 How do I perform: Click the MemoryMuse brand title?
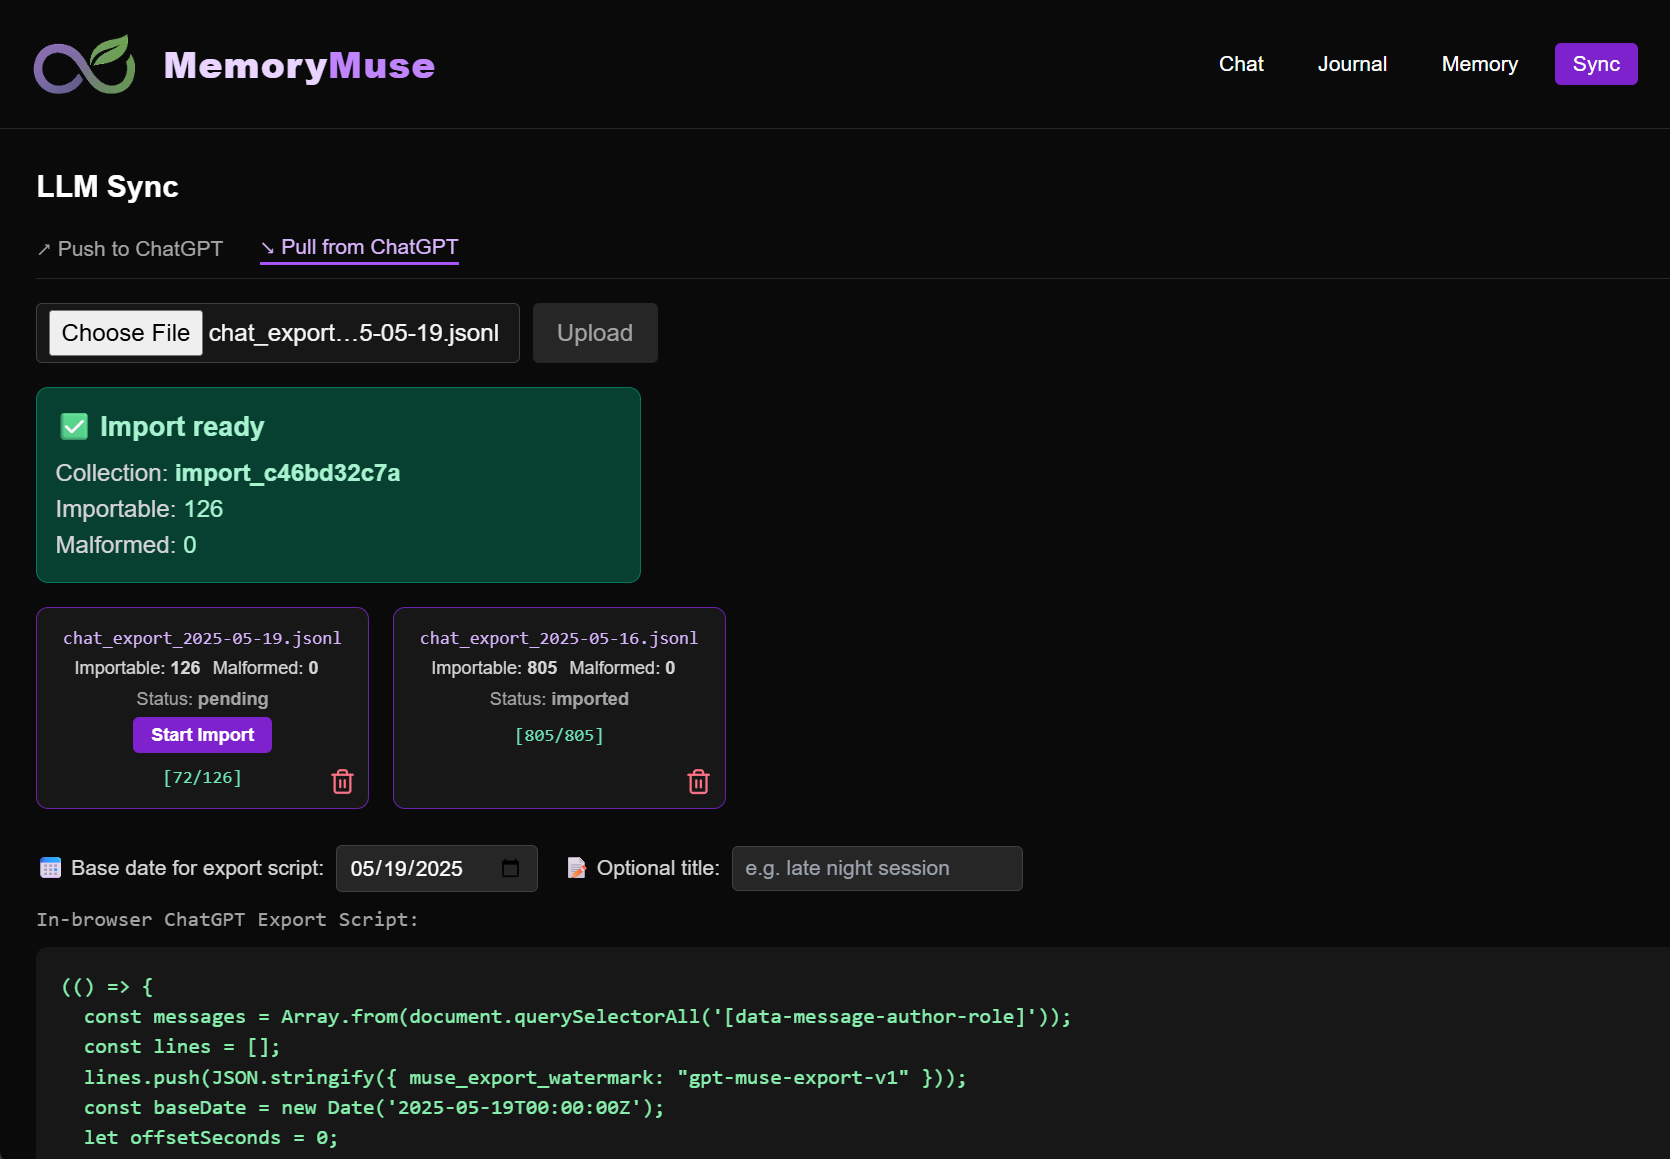(x=299, y=65)
